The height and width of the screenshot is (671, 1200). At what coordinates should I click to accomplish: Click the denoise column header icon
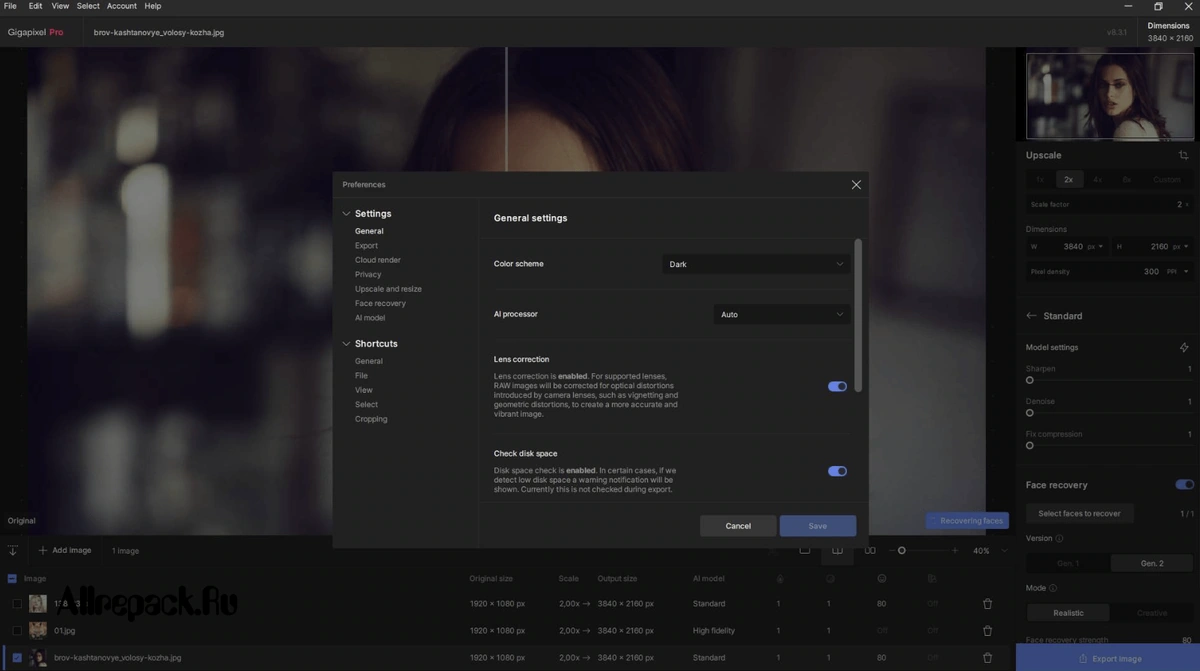(x=830, y=579)
